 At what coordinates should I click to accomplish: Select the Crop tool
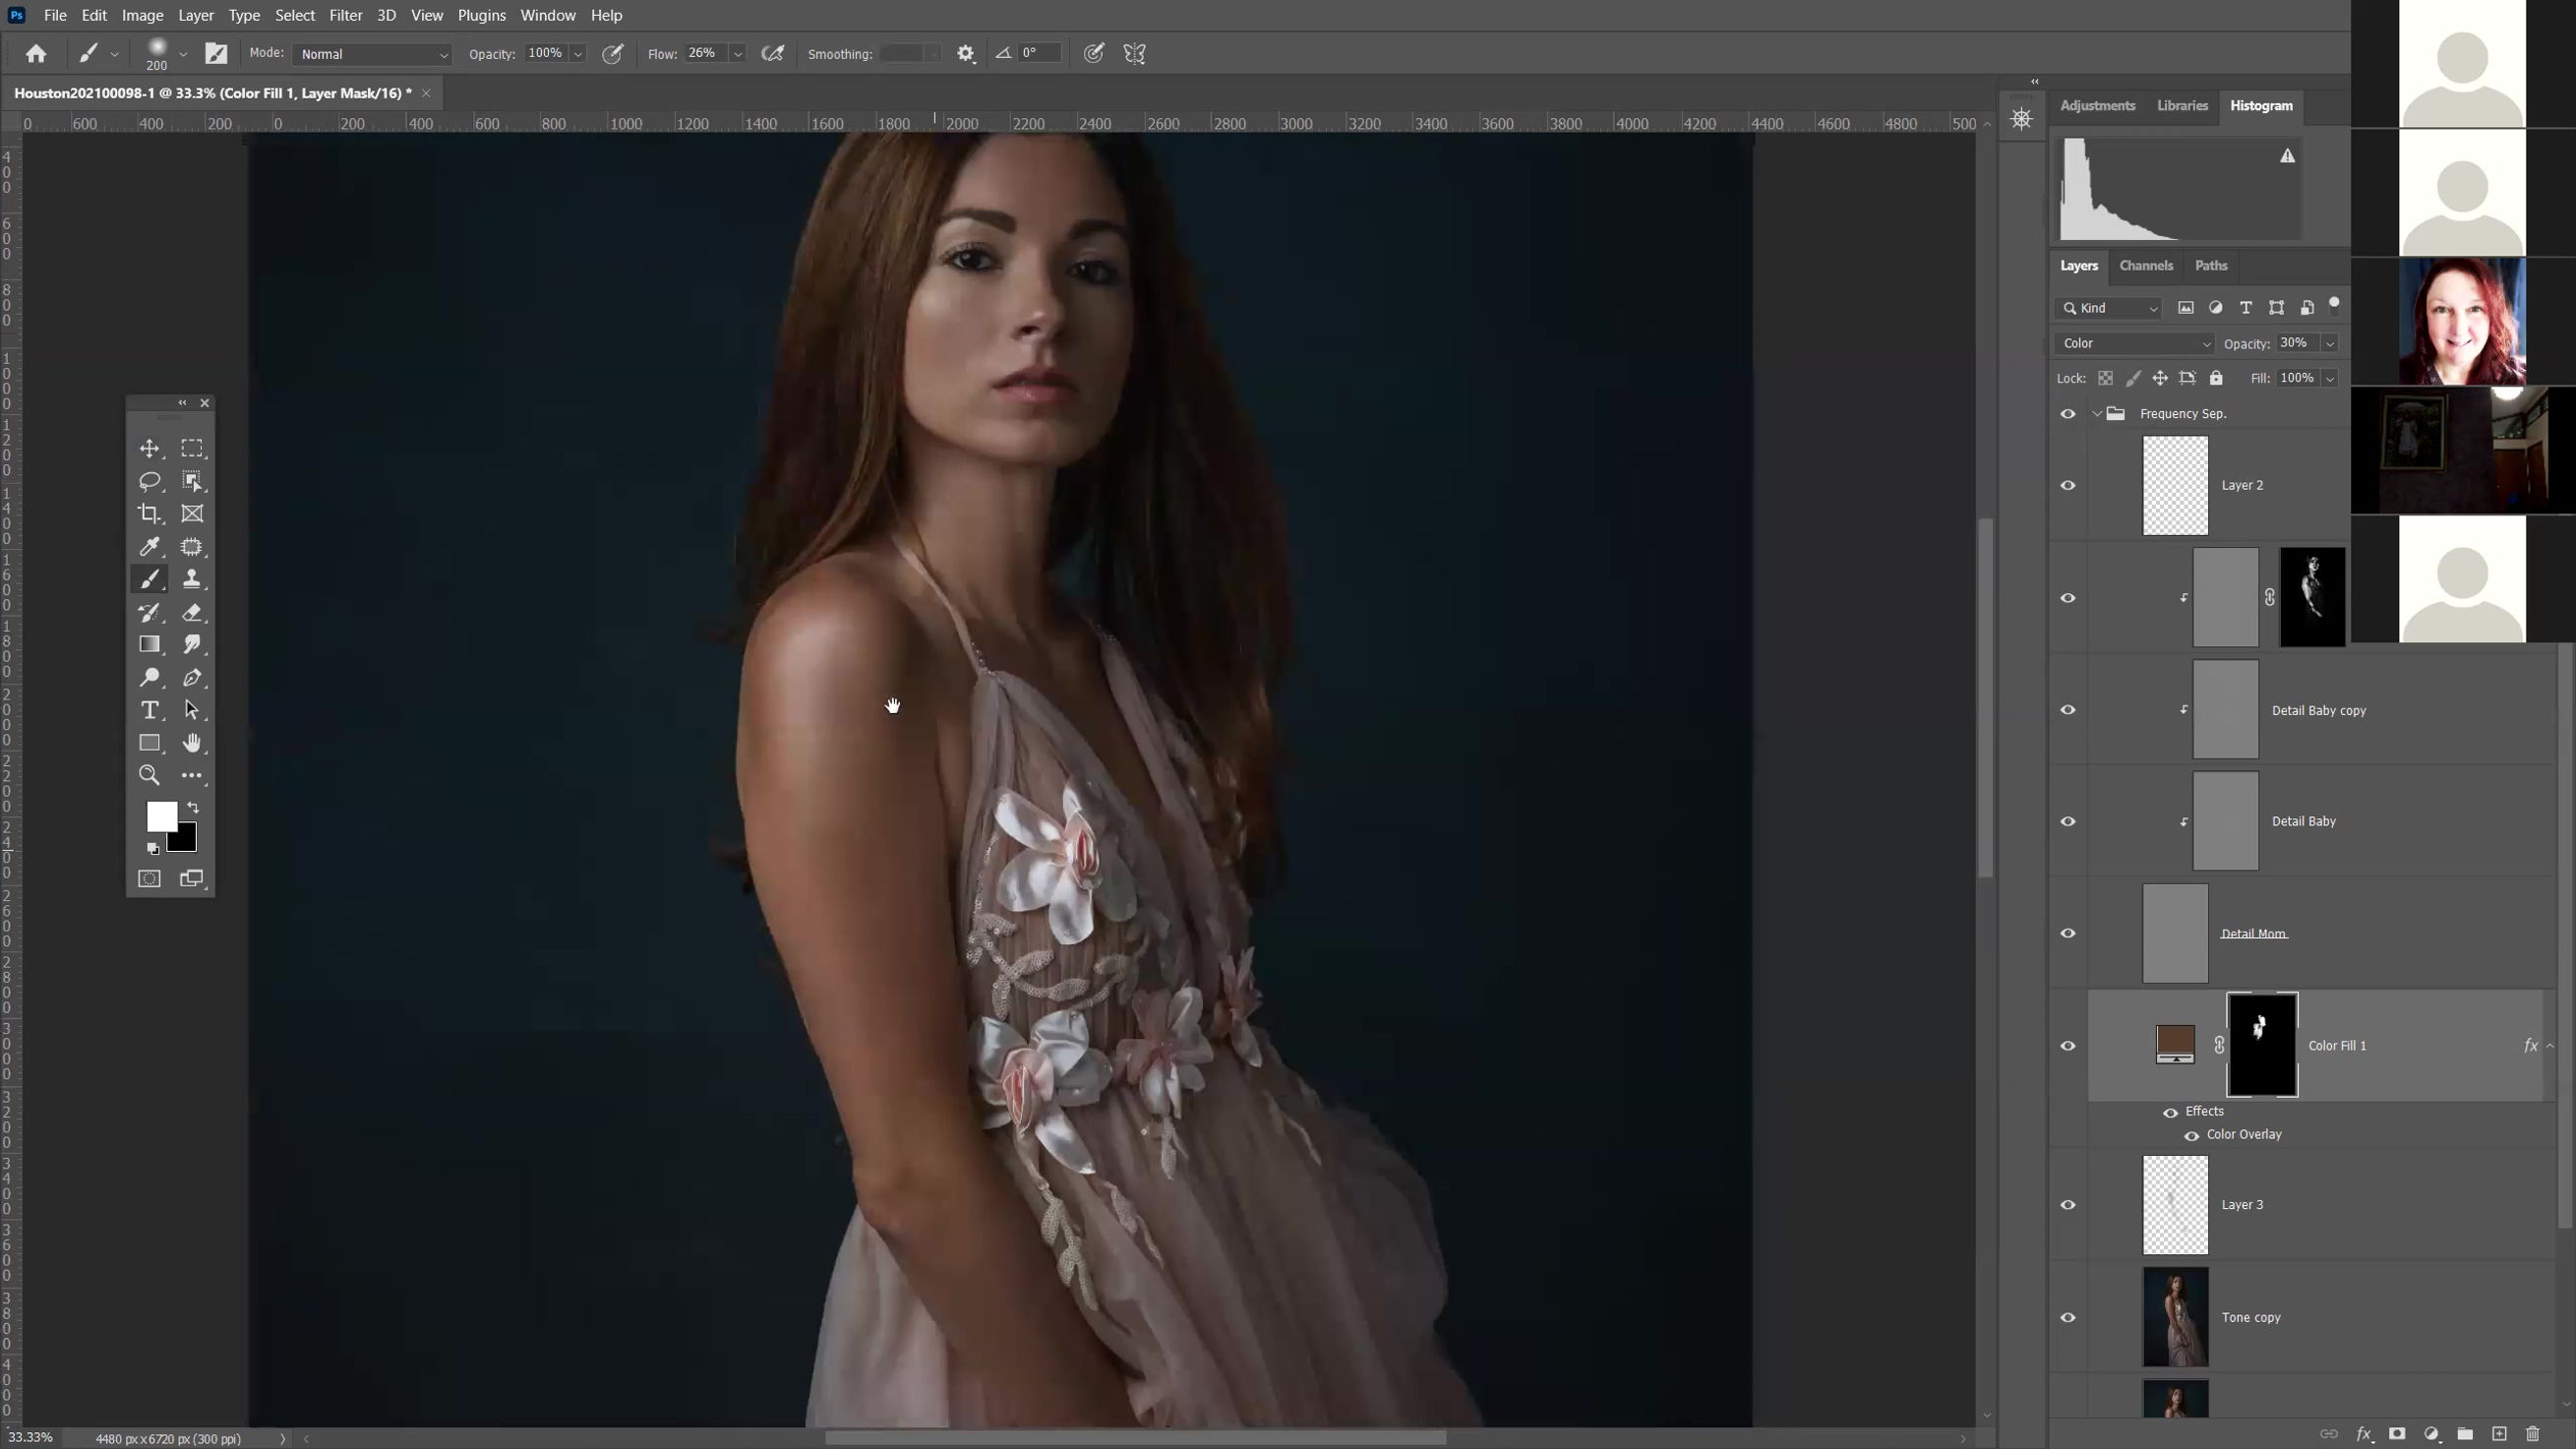[149, 514]
